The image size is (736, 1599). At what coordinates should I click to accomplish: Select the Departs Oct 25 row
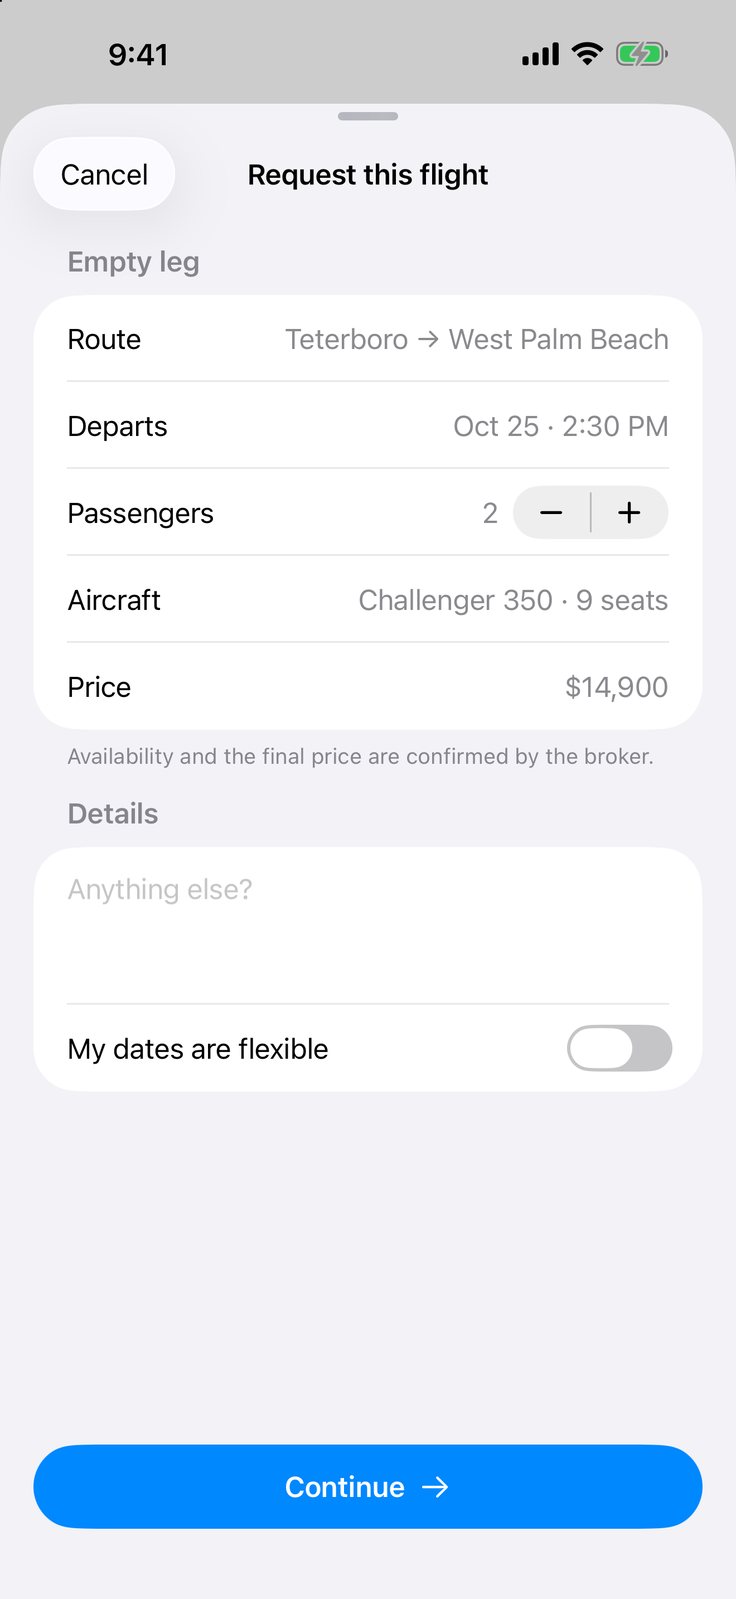click(x=368, y=426)
